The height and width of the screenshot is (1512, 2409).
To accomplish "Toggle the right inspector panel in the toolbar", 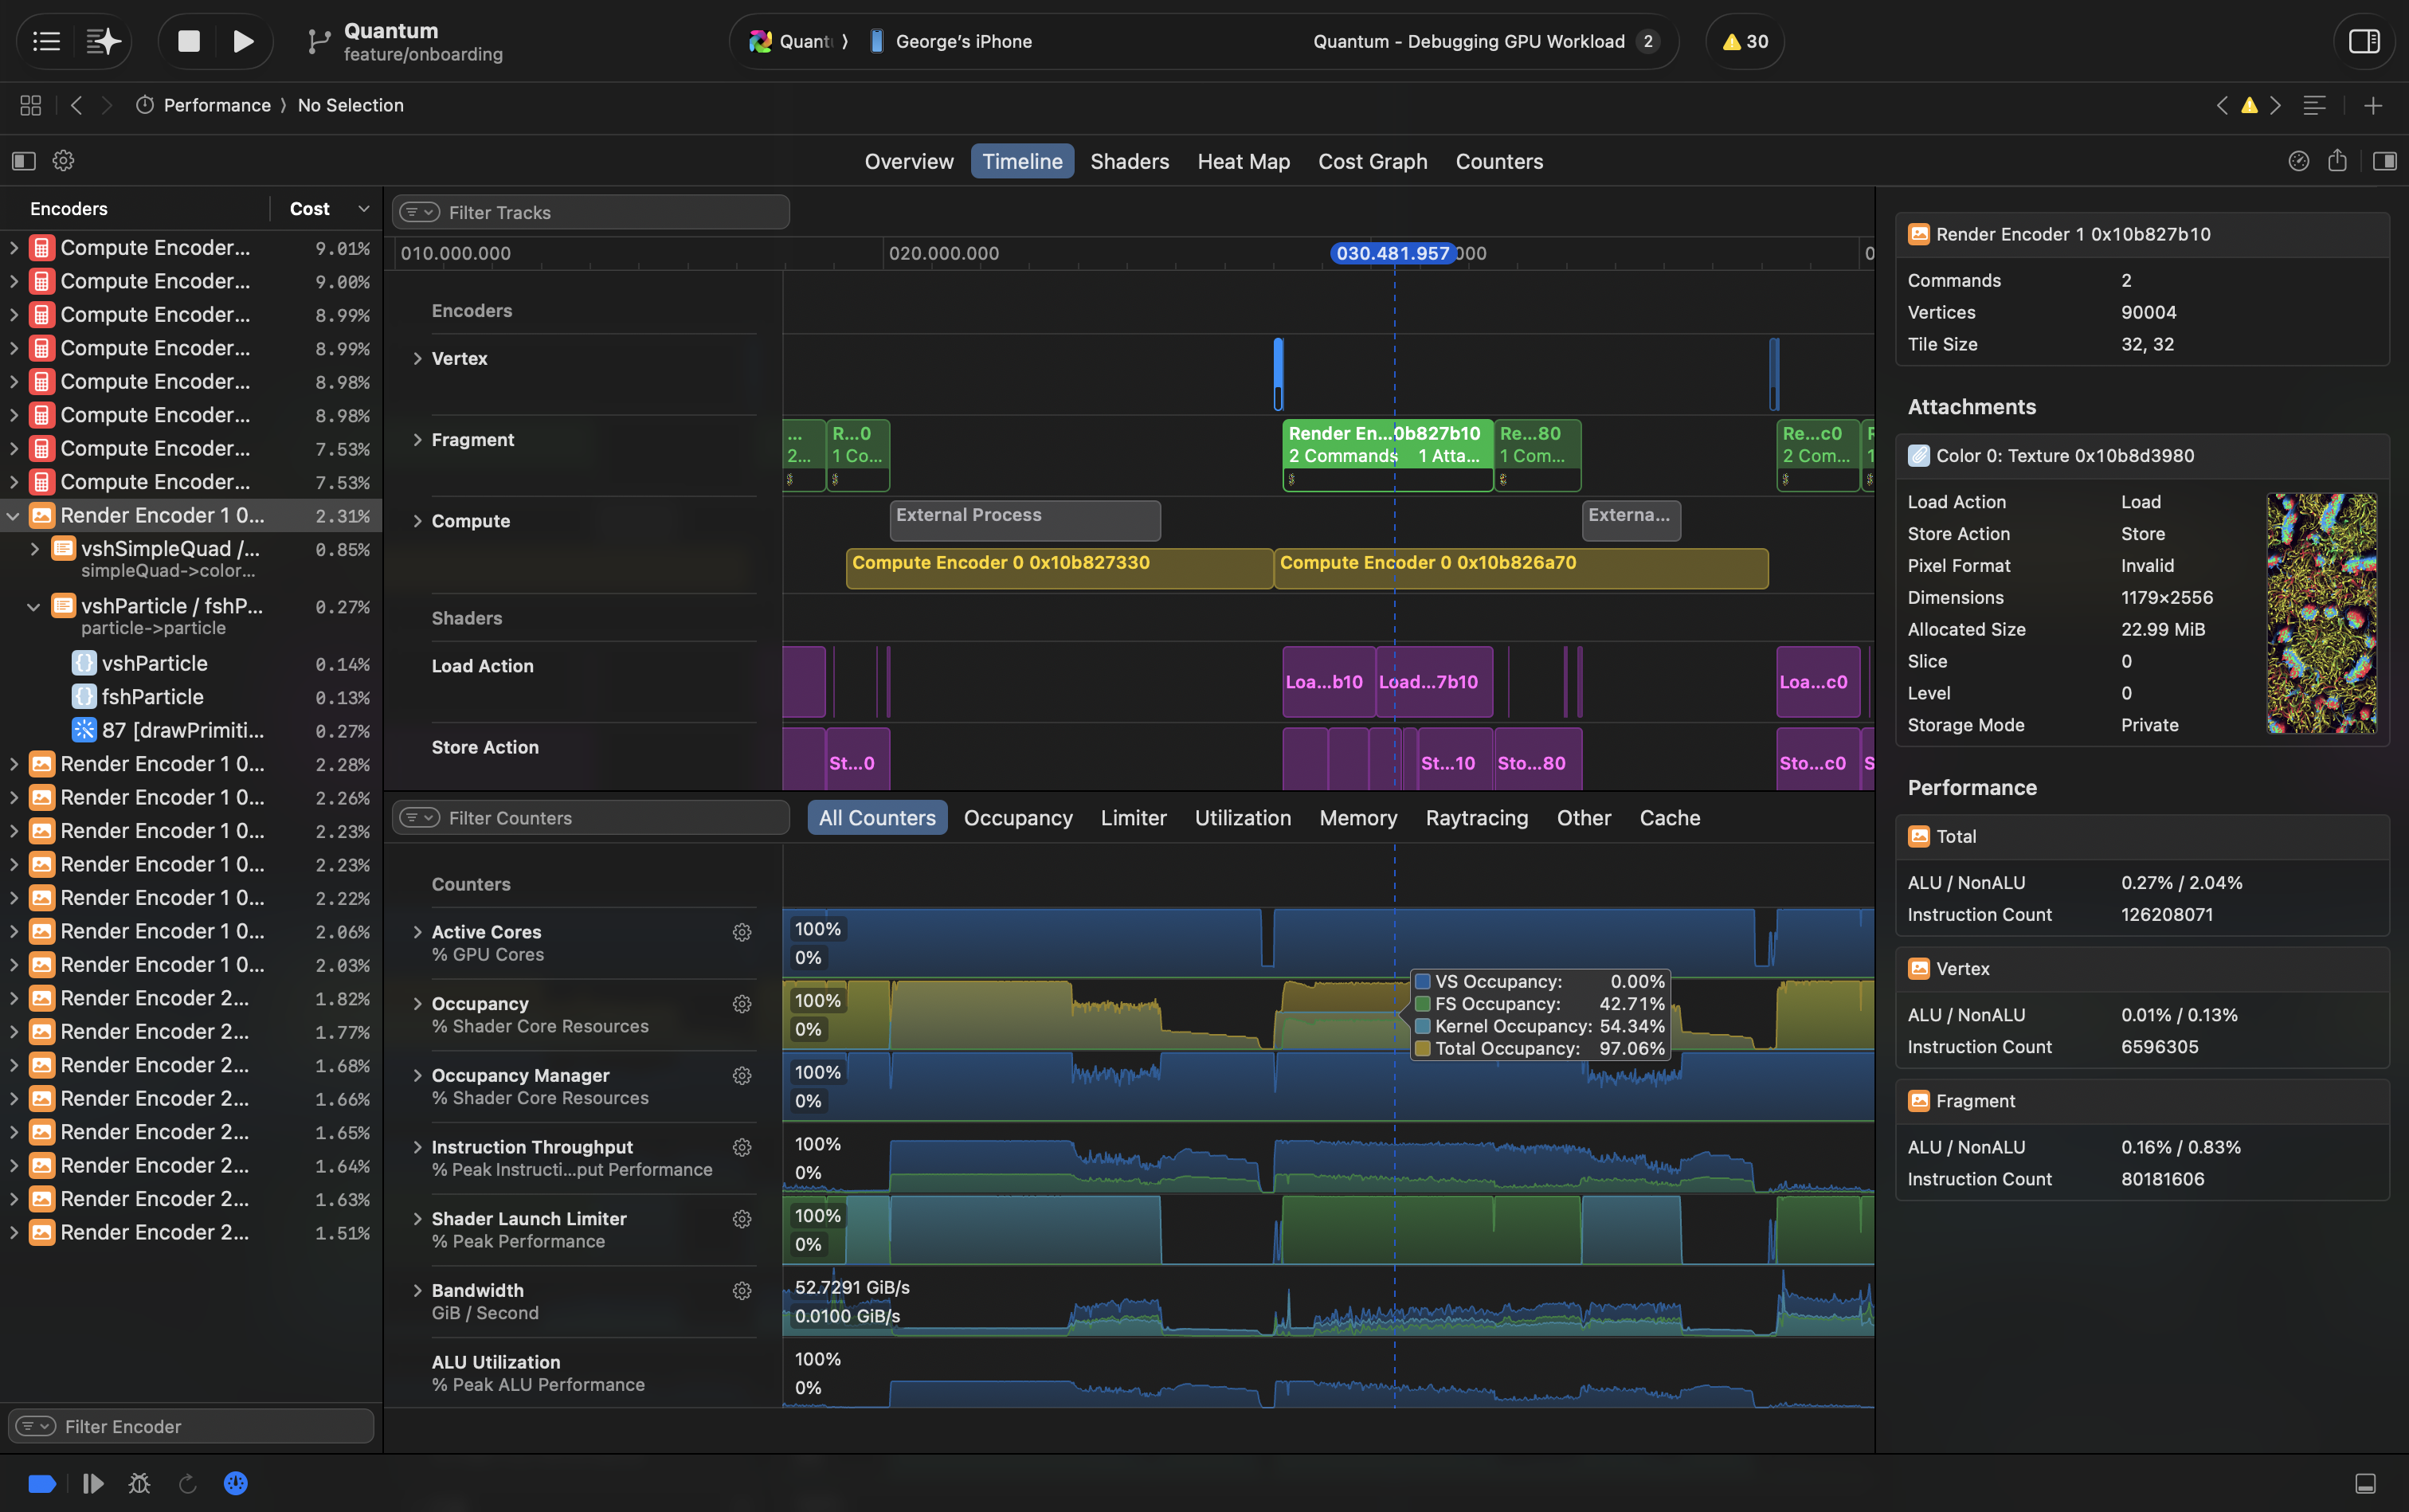I will point(2364,41).
